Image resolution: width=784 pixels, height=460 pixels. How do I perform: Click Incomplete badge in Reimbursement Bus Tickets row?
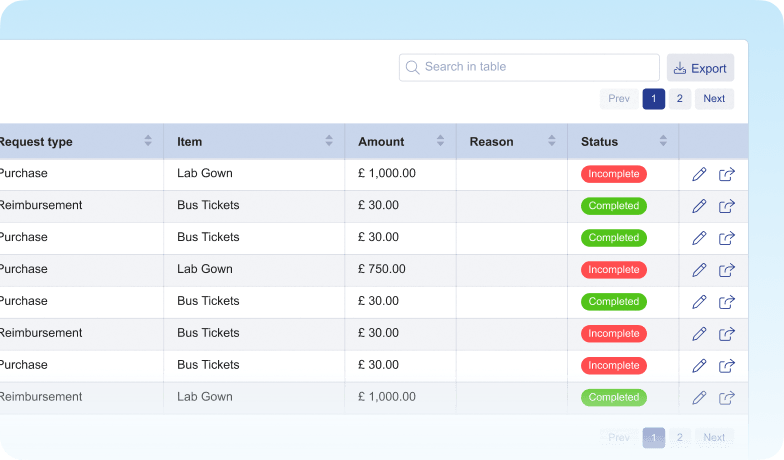[614, 334]
